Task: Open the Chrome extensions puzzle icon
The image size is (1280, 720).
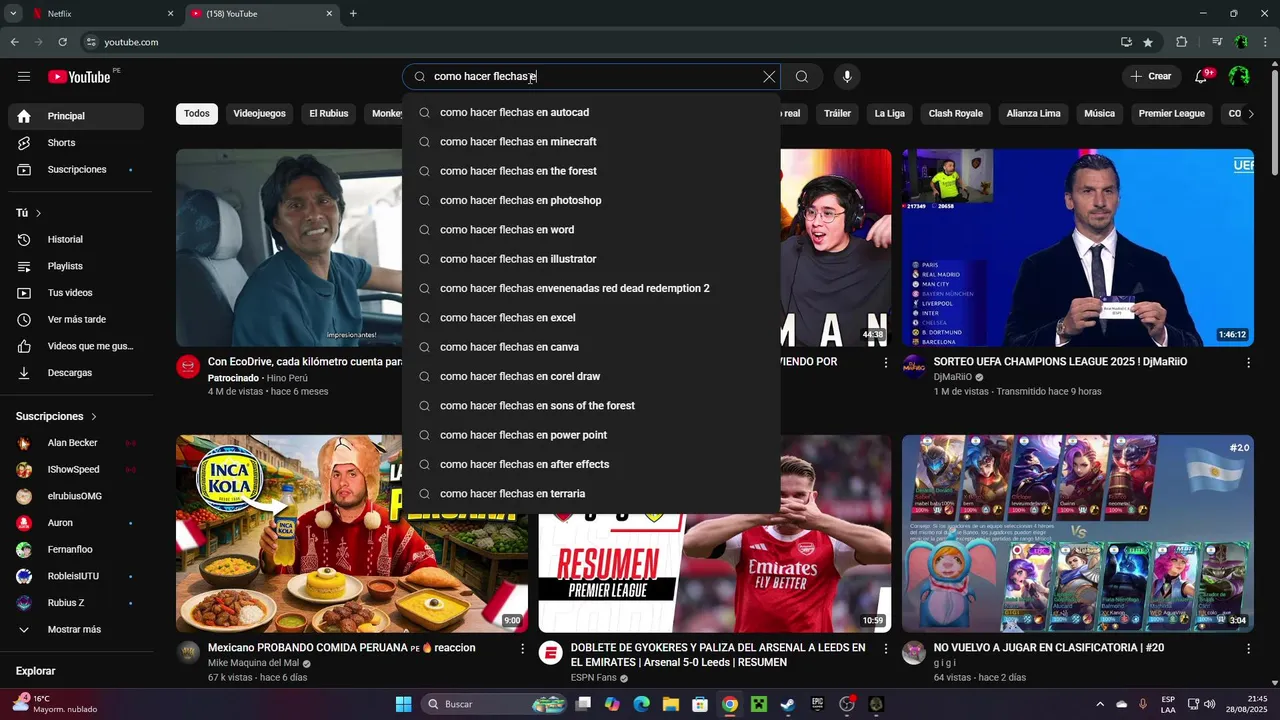Action: tap(1182, 42)
